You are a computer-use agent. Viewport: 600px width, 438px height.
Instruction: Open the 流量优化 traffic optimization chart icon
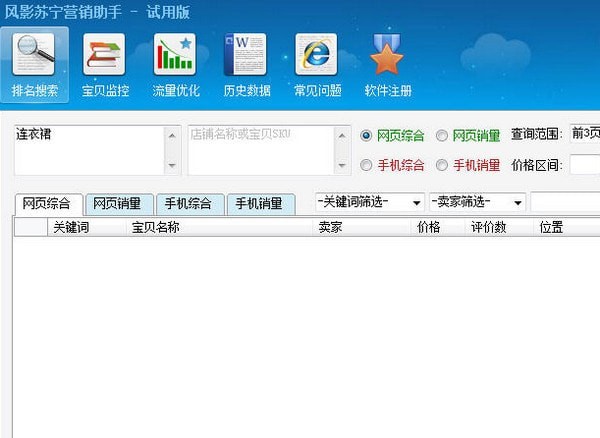(175, 65)
